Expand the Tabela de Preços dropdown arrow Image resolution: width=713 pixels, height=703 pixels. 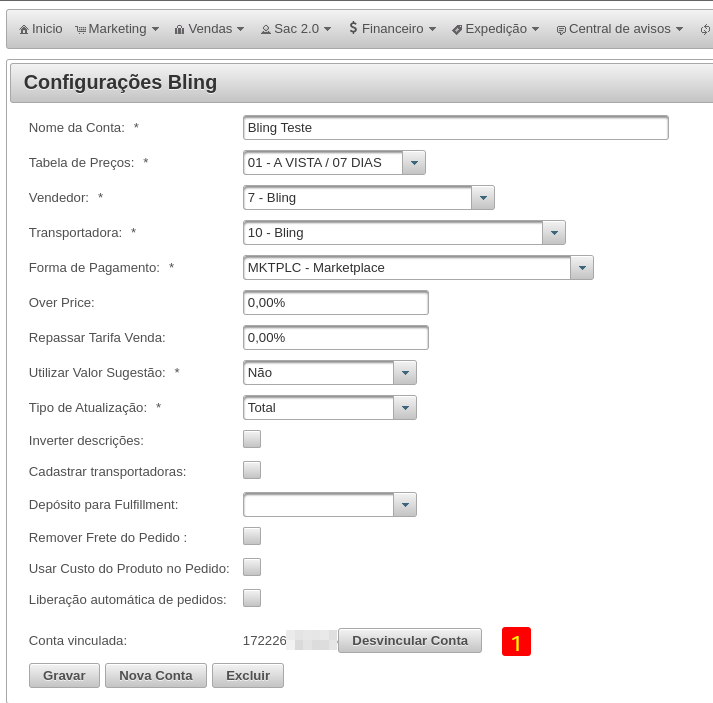point(414,163)
